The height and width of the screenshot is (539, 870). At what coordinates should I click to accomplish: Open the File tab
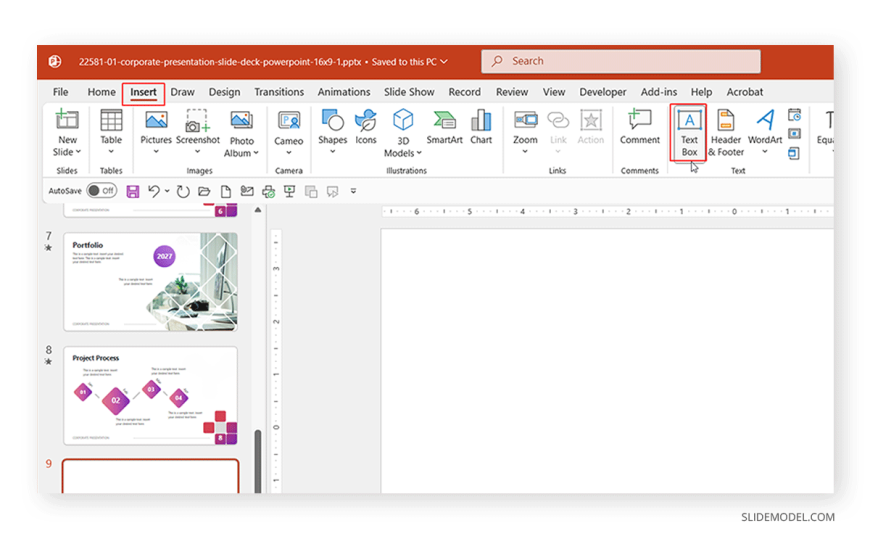pyautogui.click(x=60, y=92)
